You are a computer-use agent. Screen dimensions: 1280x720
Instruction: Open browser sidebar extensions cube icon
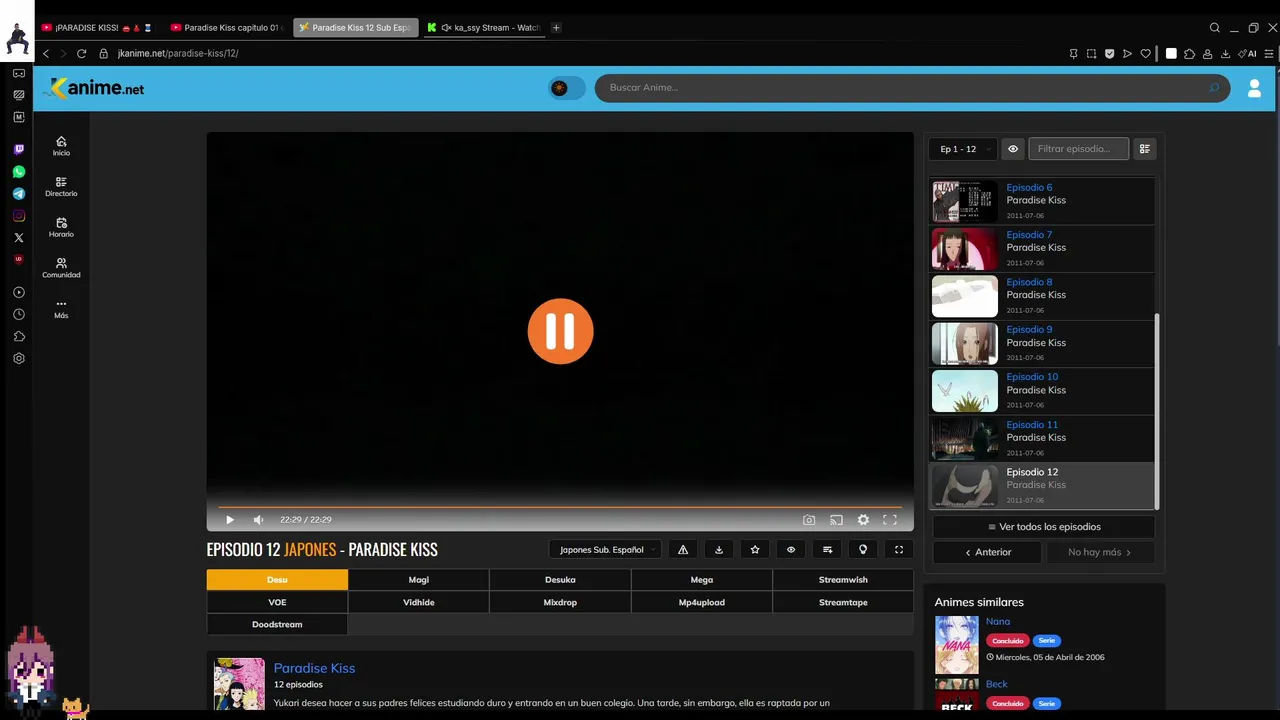point(18,336)
